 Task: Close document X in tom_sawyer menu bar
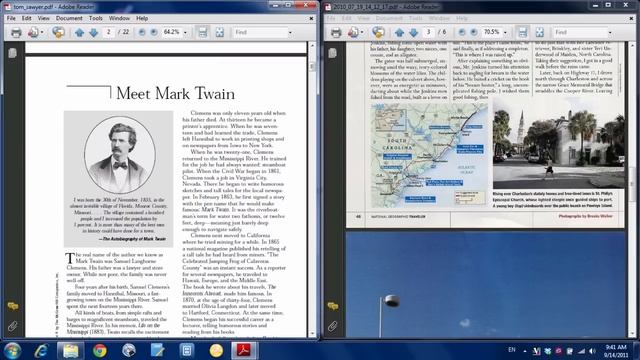311,18
